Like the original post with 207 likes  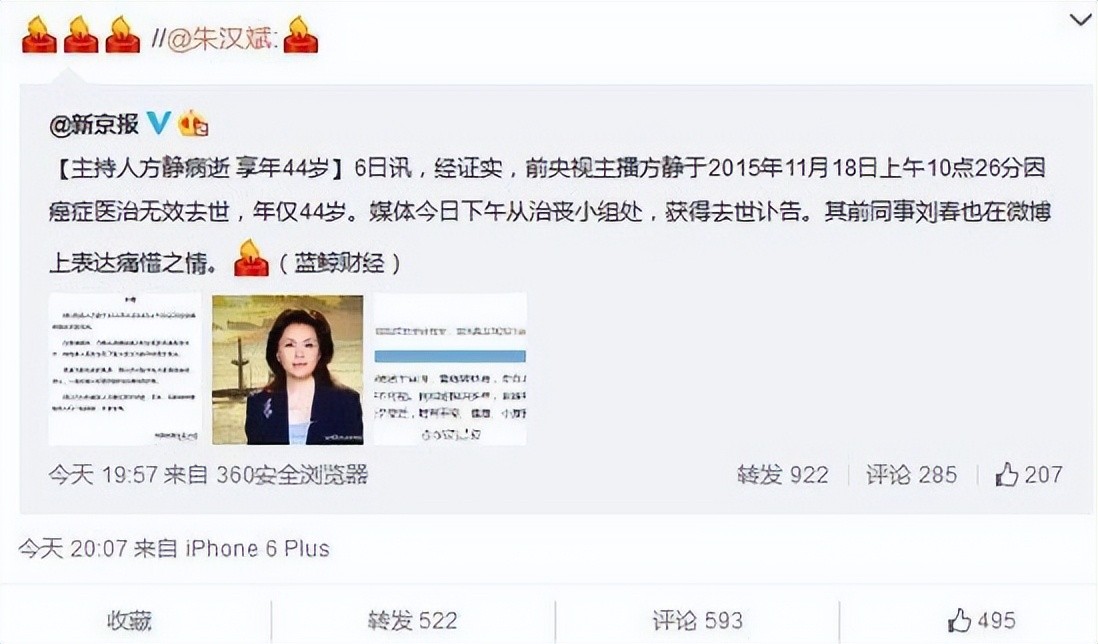[1029, 475]
